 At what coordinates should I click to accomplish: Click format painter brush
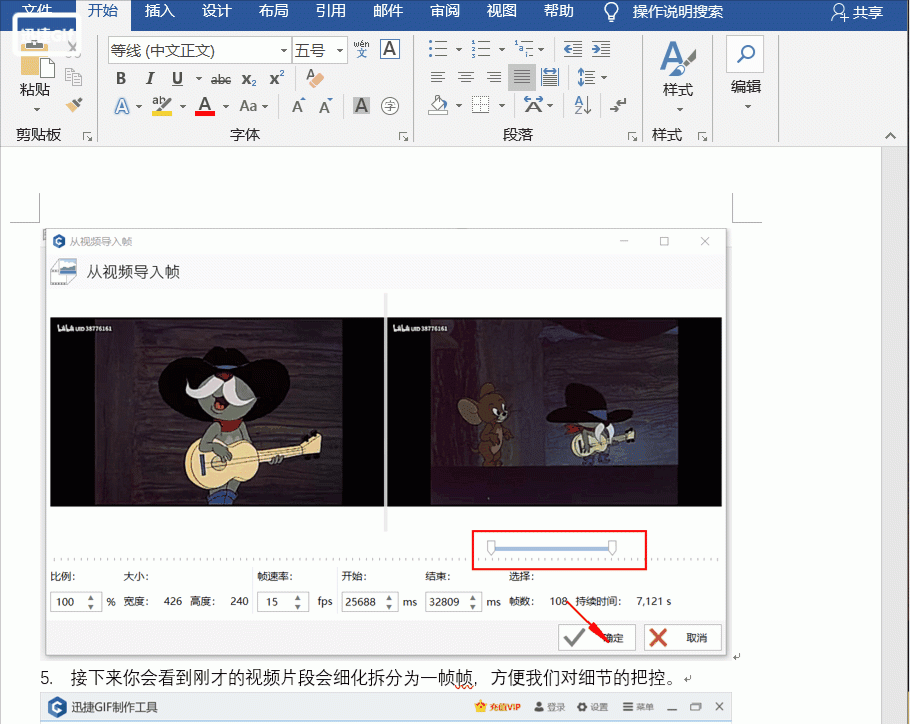(74, 105)
